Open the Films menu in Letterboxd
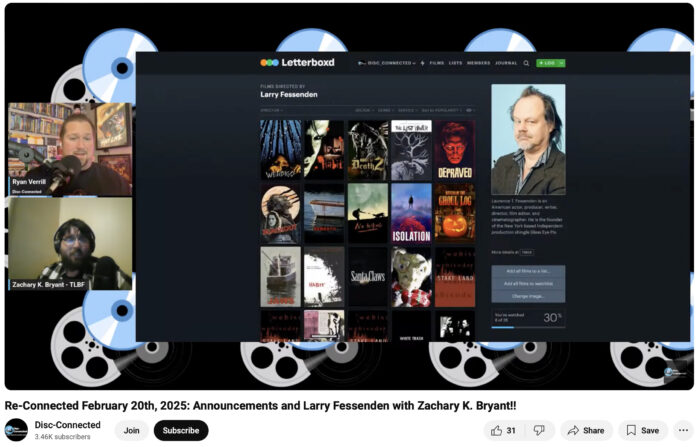Image resolution: width=700 pixels, height=447 pixels. click(x=437, y=63)
